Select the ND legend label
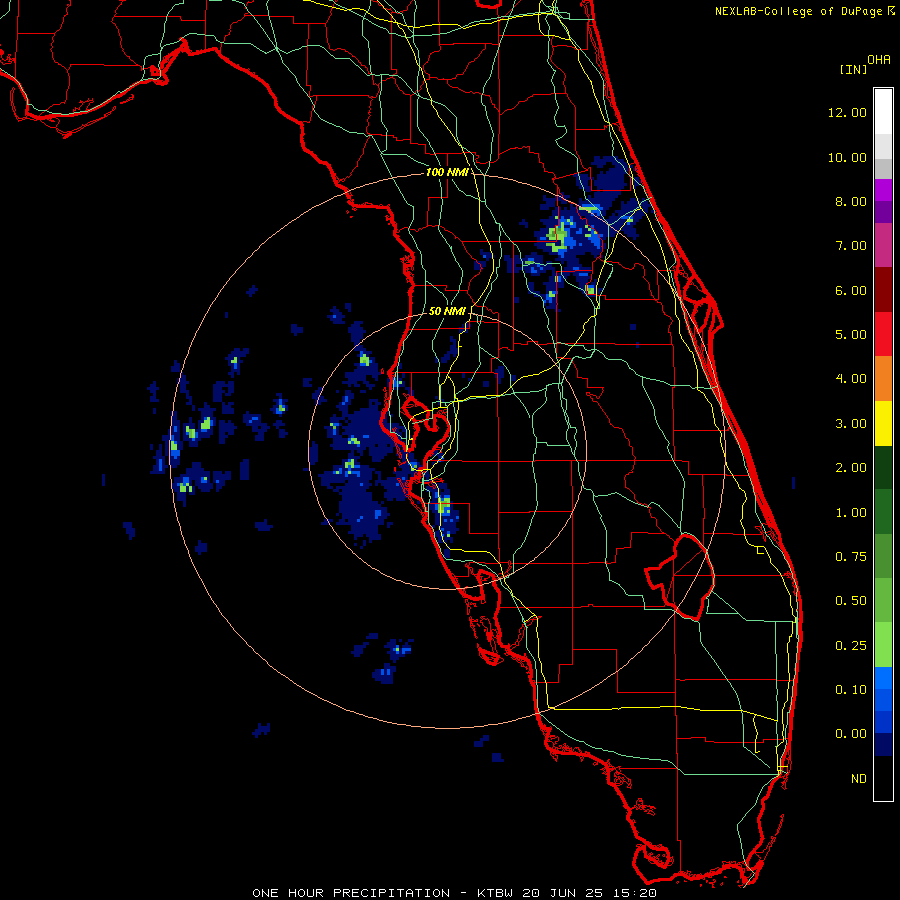Viewport: 900px width, 900px height. (x=859, y=779)
